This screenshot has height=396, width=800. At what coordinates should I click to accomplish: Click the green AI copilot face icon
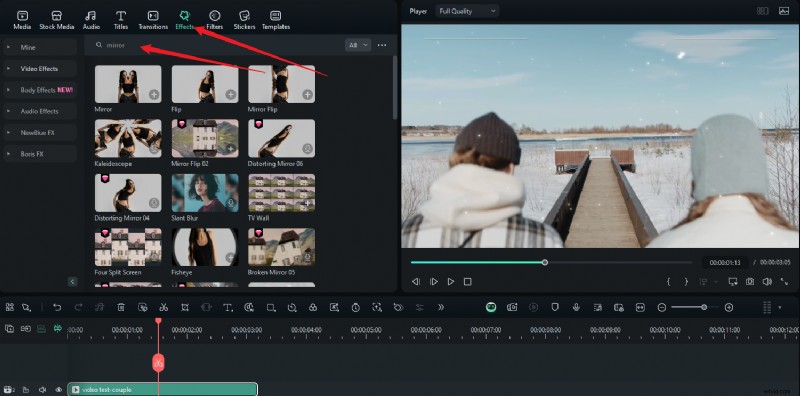point(491,307)
